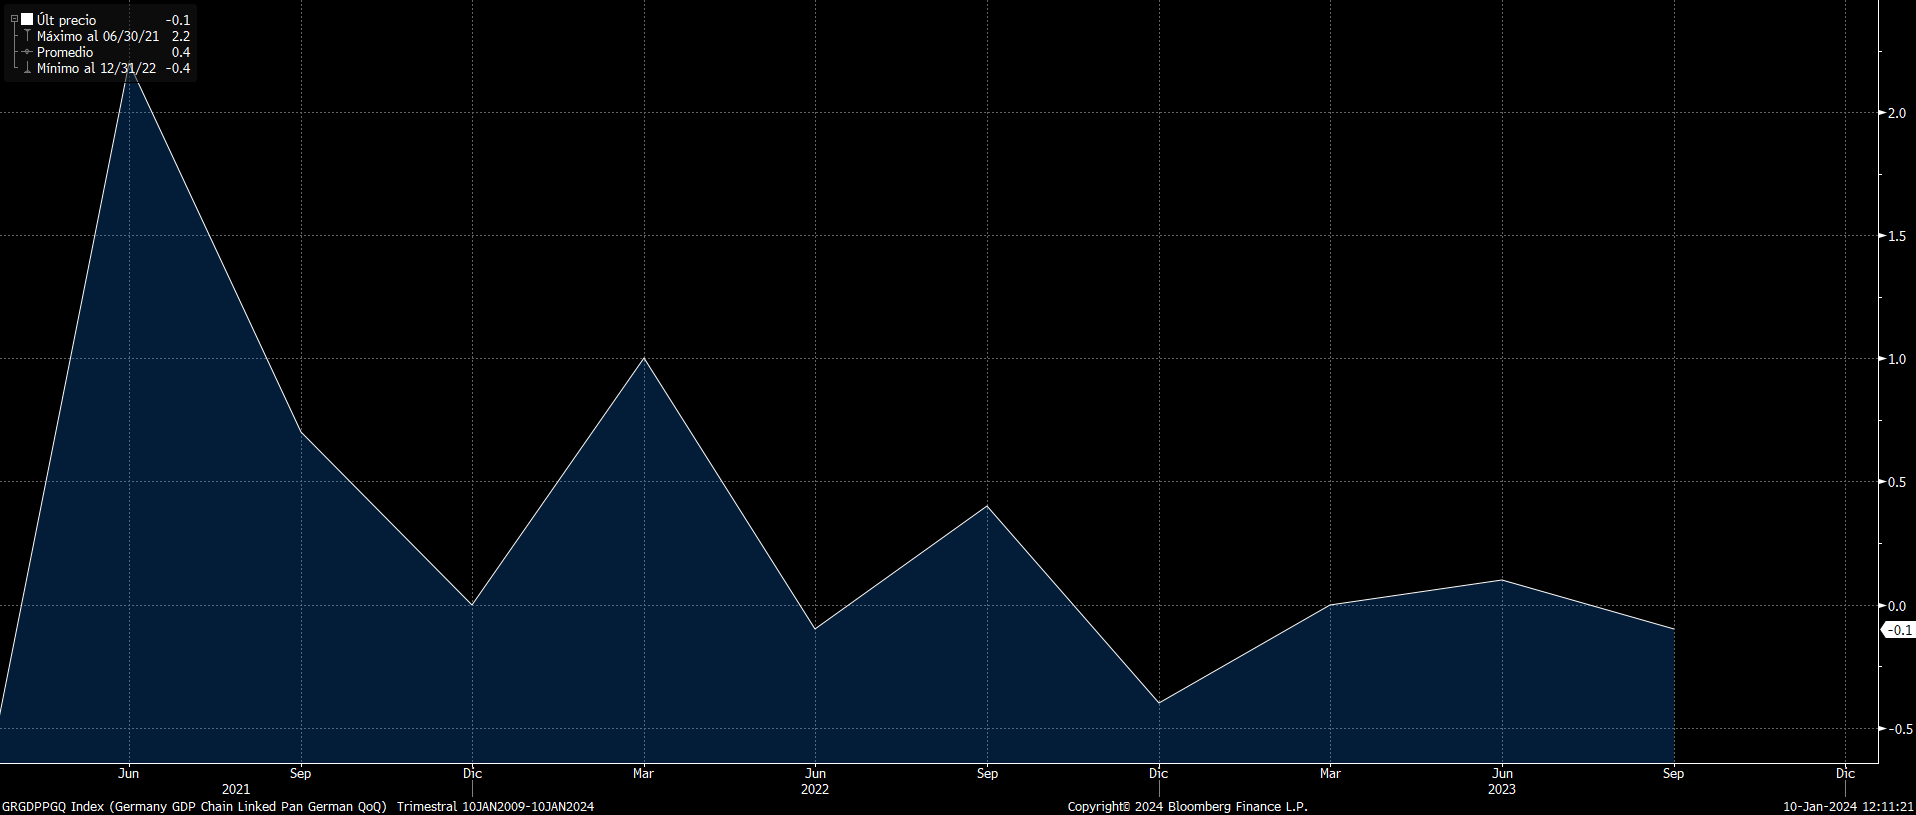
Task: Click the 2021 year label on x-axis
Action: click(236, 789)
